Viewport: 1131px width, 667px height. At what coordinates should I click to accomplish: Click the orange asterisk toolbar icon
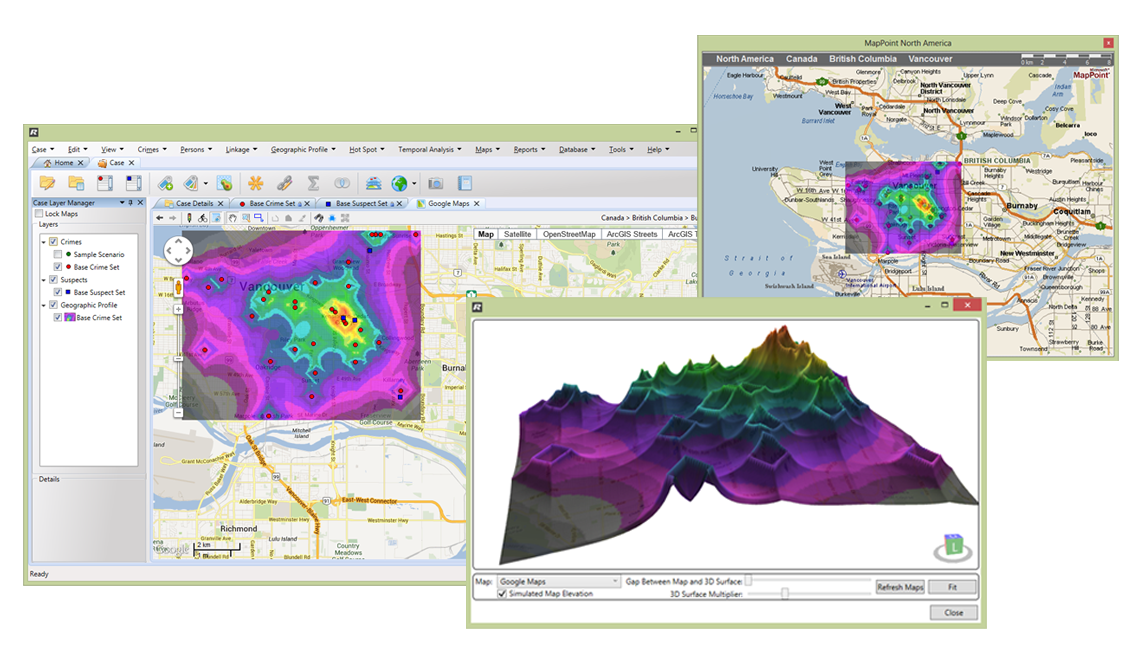pos(255,183)
